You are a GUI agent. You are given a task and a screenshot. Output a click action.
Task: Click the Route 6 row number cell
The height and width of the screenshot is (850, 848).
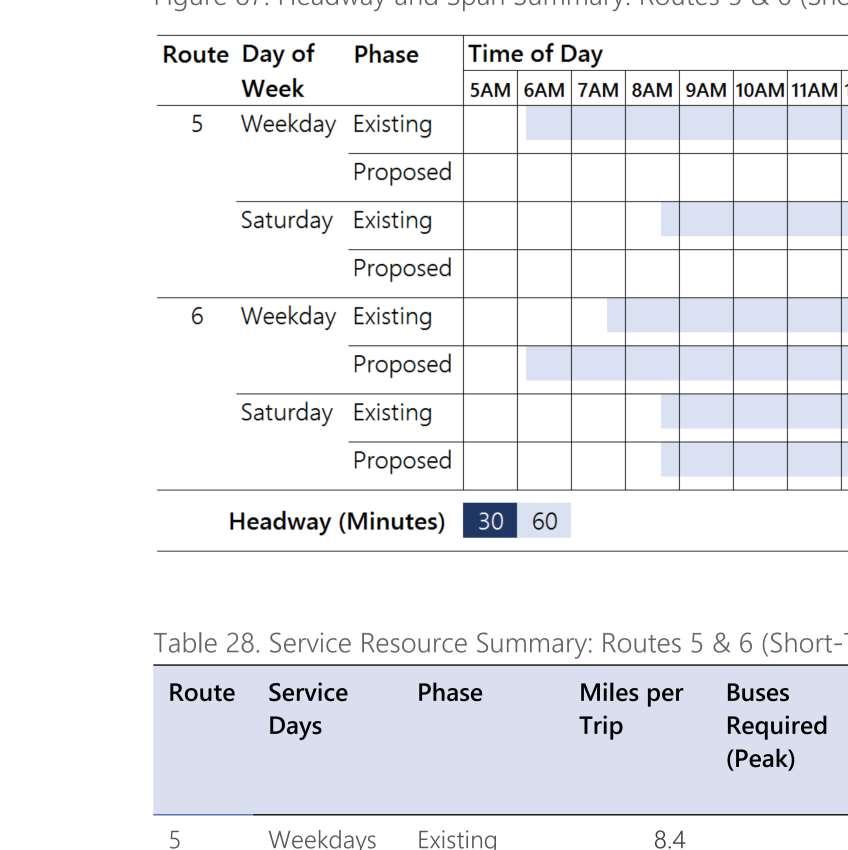tap(197, 316)
